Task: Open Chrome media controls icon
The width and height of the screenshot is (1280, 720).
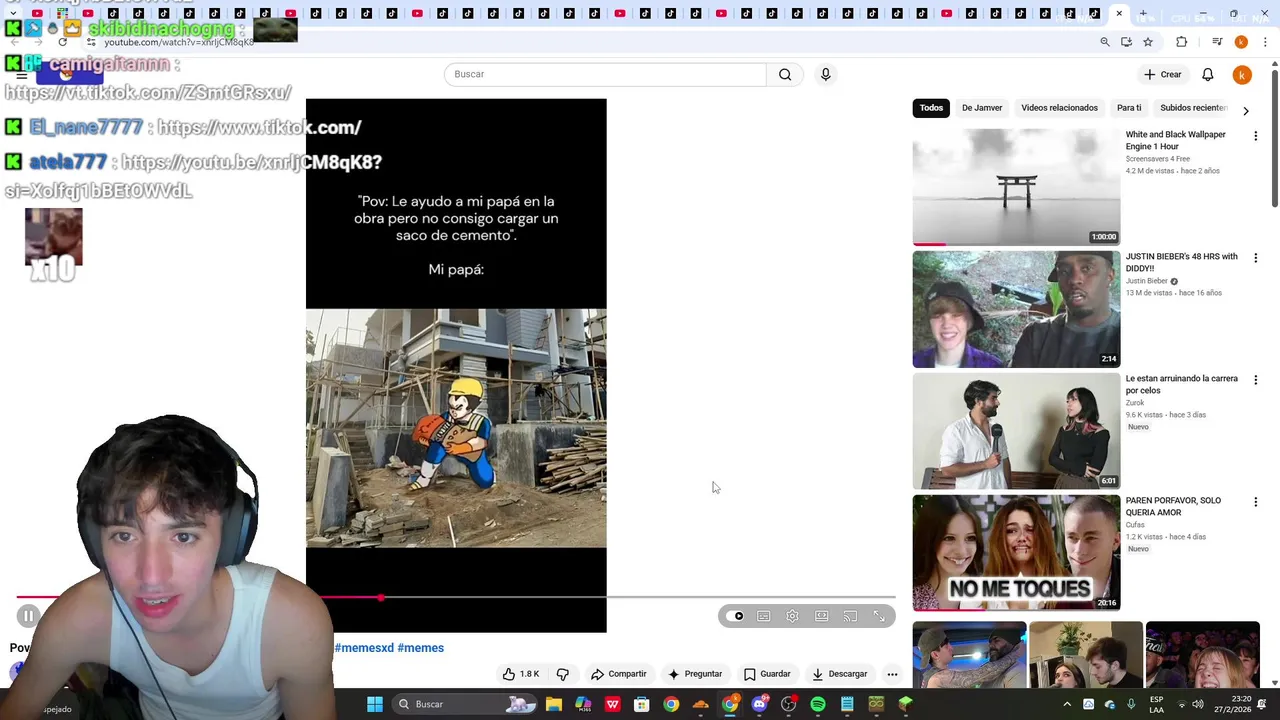Action: (1217, 42)
